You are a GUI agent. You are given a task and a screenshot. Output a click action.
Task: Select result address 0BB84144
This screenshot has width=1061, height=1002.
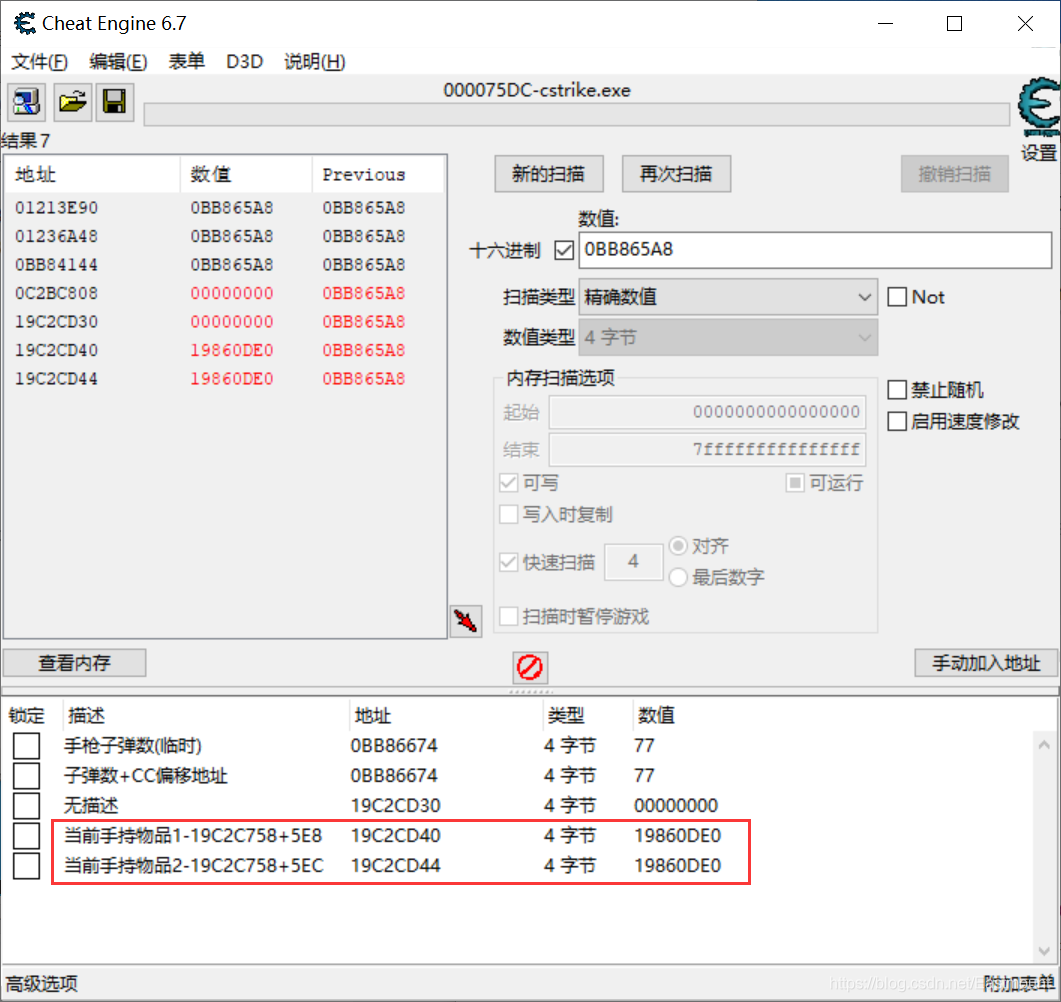[57, 265]
